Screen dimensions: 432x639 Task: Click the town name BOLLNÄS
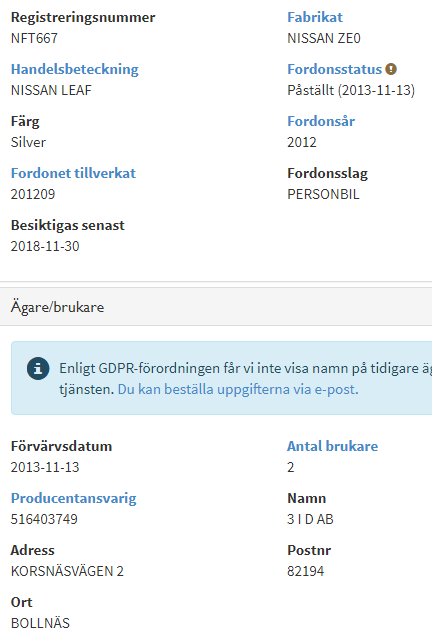point(40,623)
